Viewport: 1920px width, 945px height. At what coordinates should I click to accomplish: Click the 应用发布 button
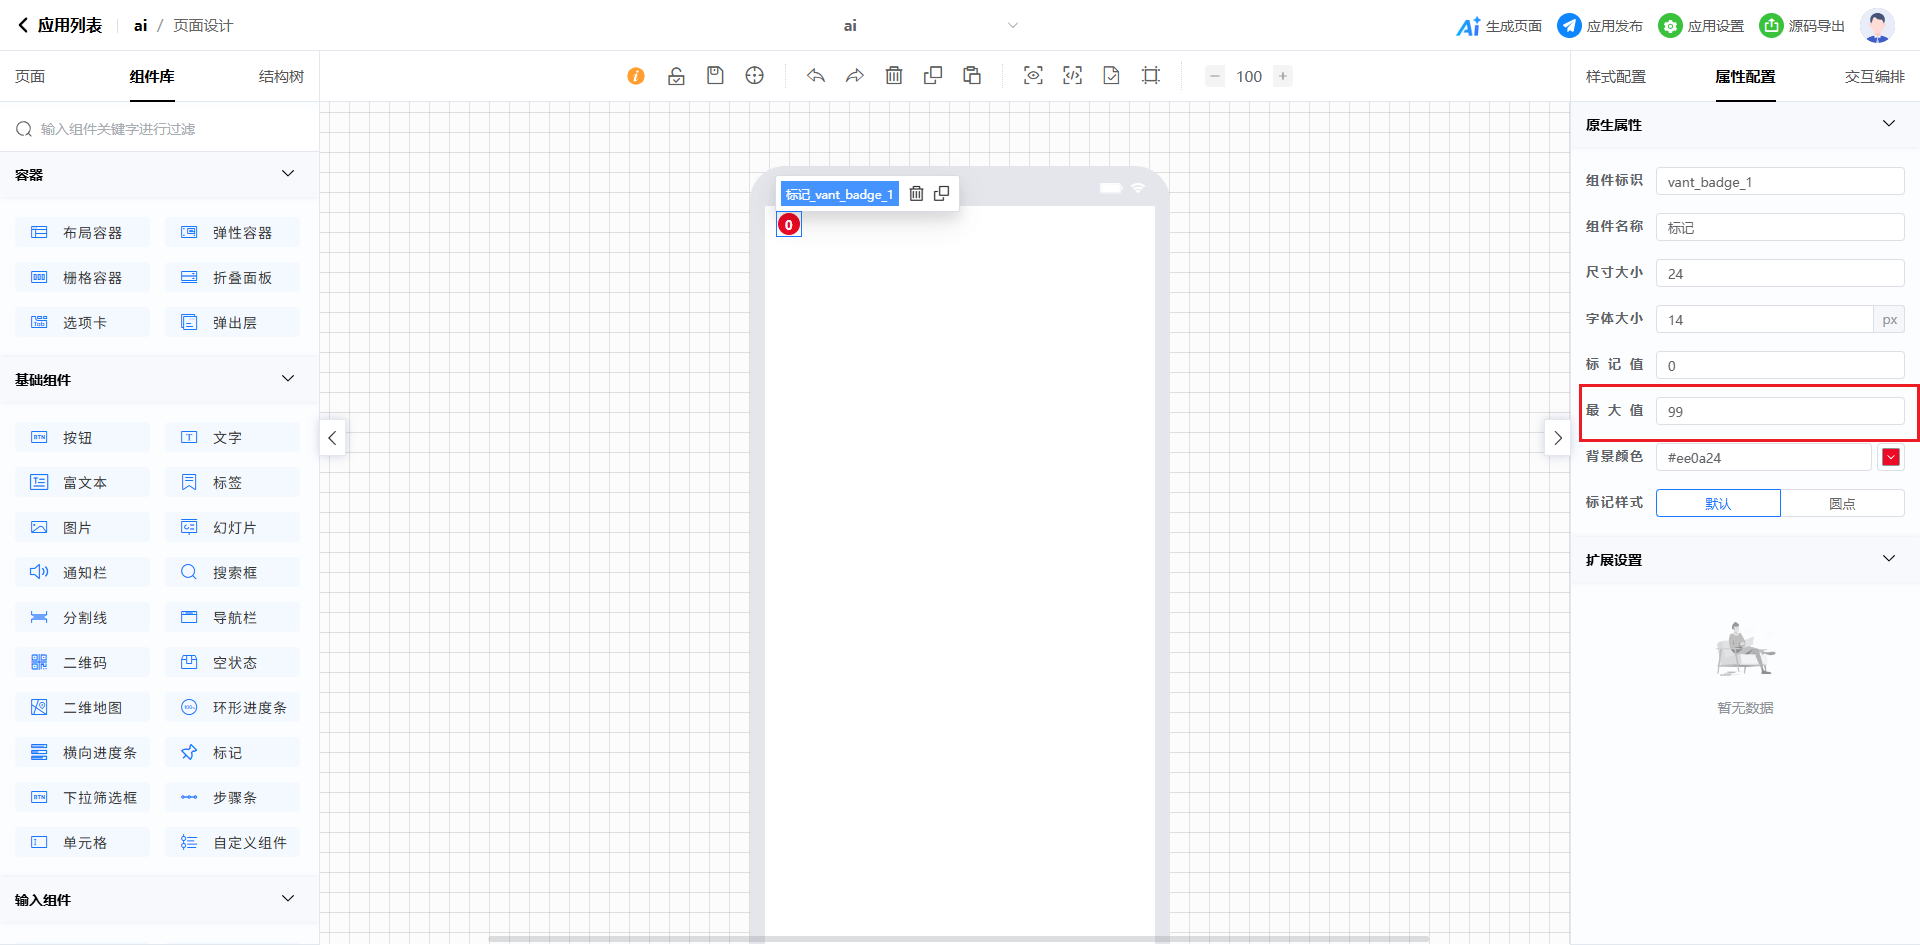1601,26
